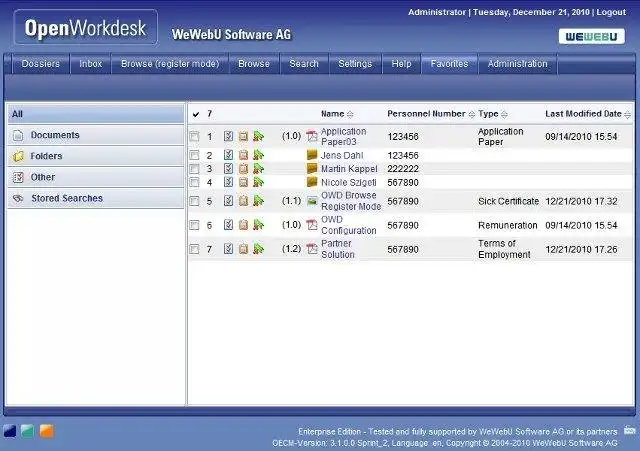This screenshot has height=451, width=640.
Task: Click the folder icon beside Jens Dahl
Action: pos(312,155)
